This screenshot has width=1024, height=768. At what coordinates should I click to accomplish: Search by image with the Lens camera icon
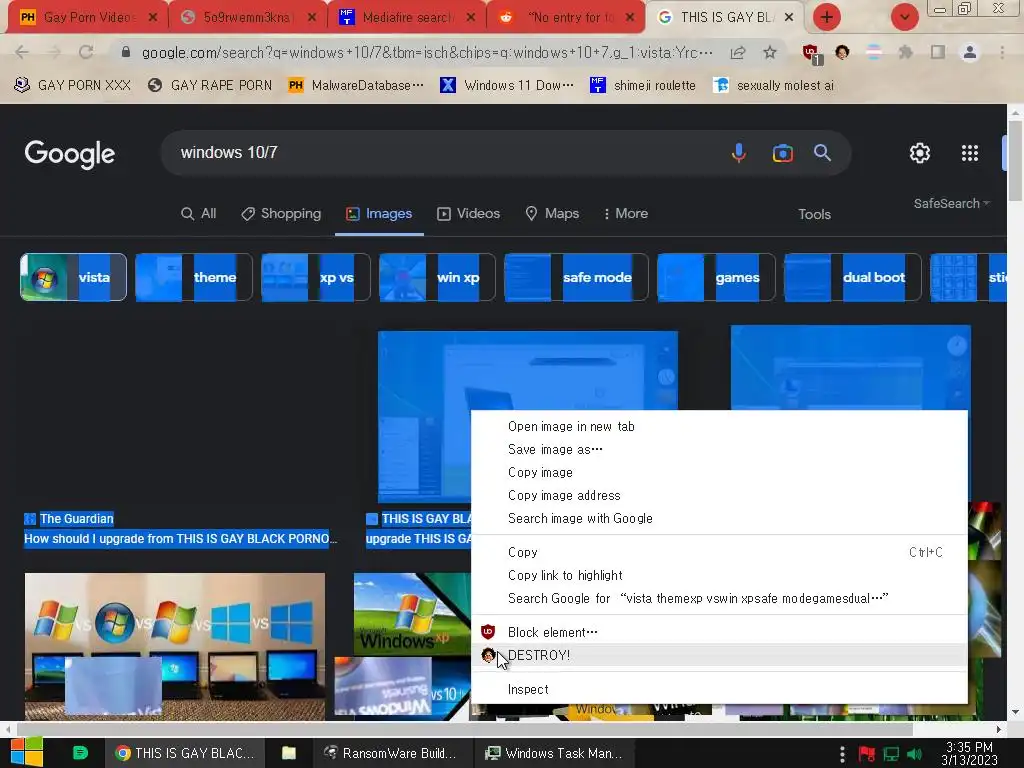point(782,153)
